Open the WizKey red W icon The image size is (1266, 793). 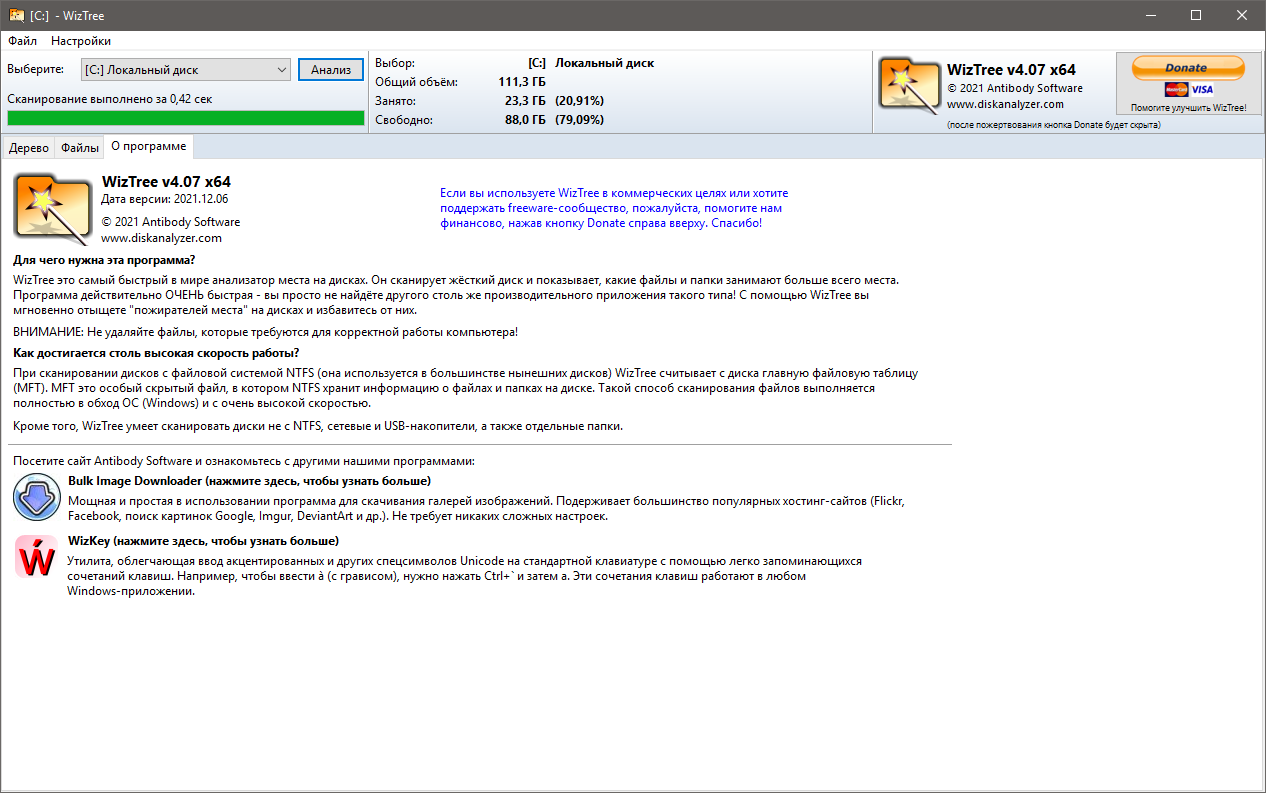(x=36, y=557)
